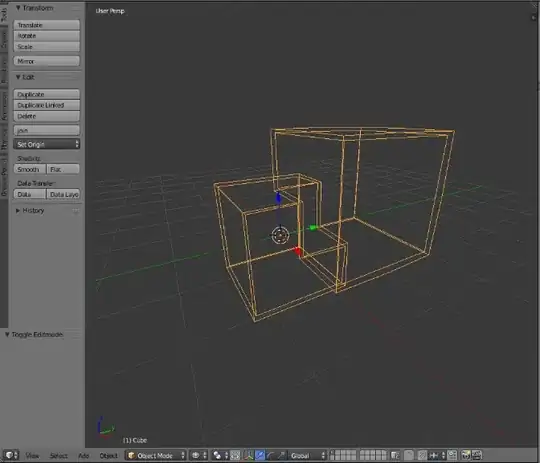
Task: Open the editor type selector icon
Action: [x=10, y=455]
